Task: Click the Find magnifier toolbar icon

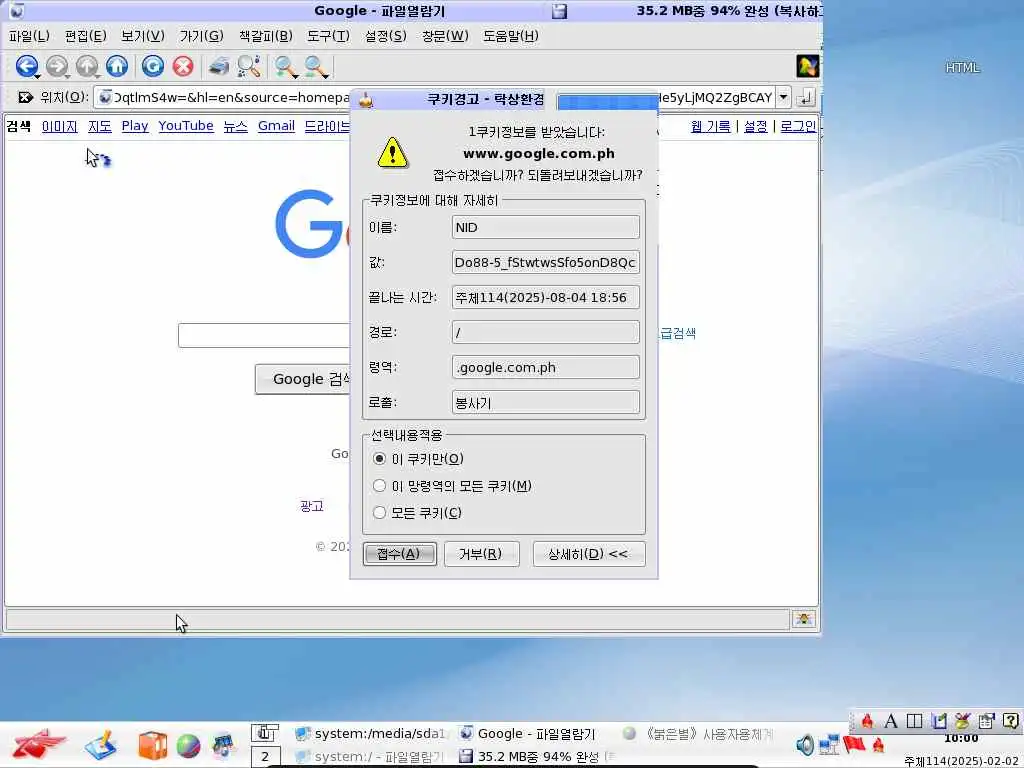Action: click(x=249, y=66)
